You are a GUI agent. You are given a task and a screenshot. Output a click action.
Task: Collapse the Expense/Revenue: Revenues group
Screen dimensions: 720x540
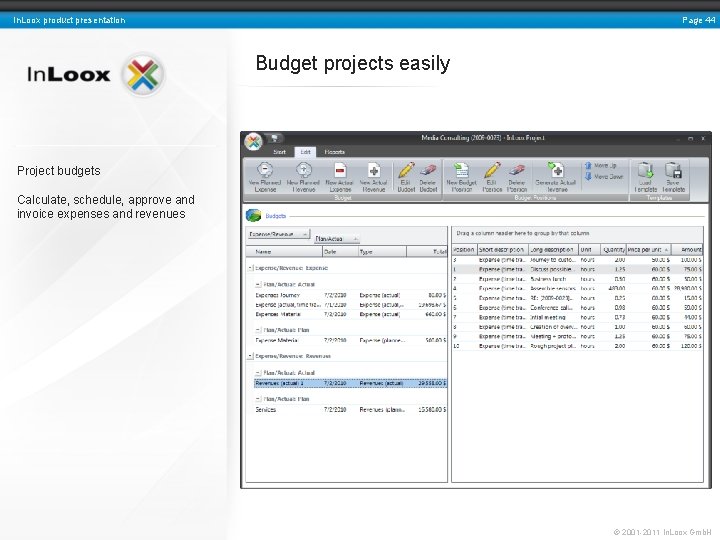(250, 356)
